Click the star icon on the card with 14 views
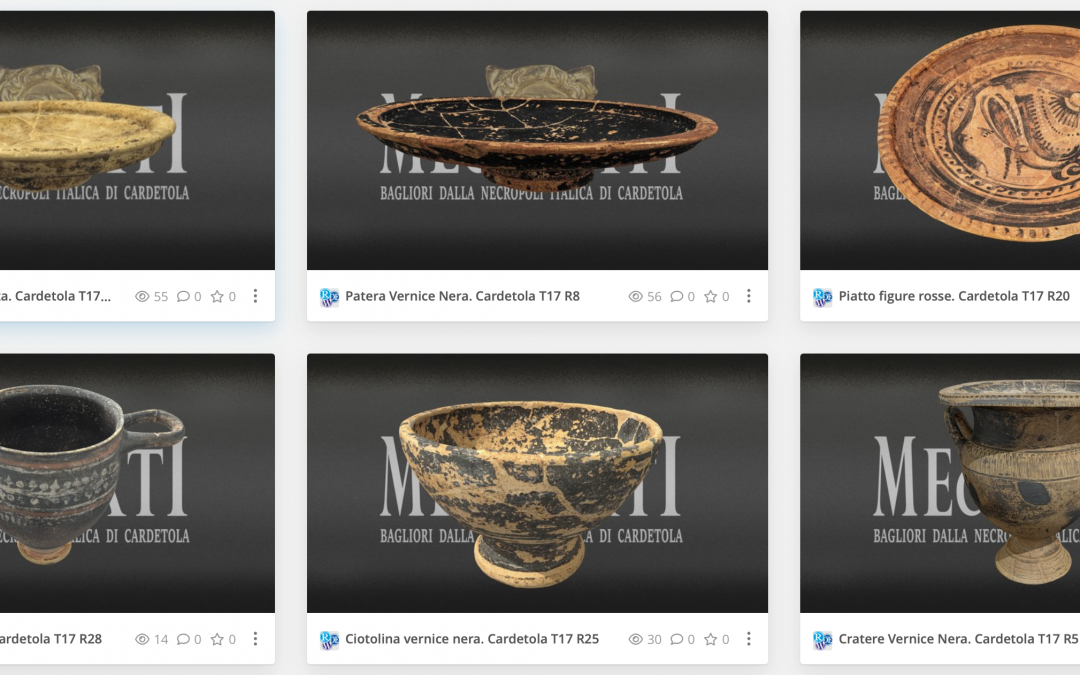Screen dimensions: 1080x675 pos(217,639)
